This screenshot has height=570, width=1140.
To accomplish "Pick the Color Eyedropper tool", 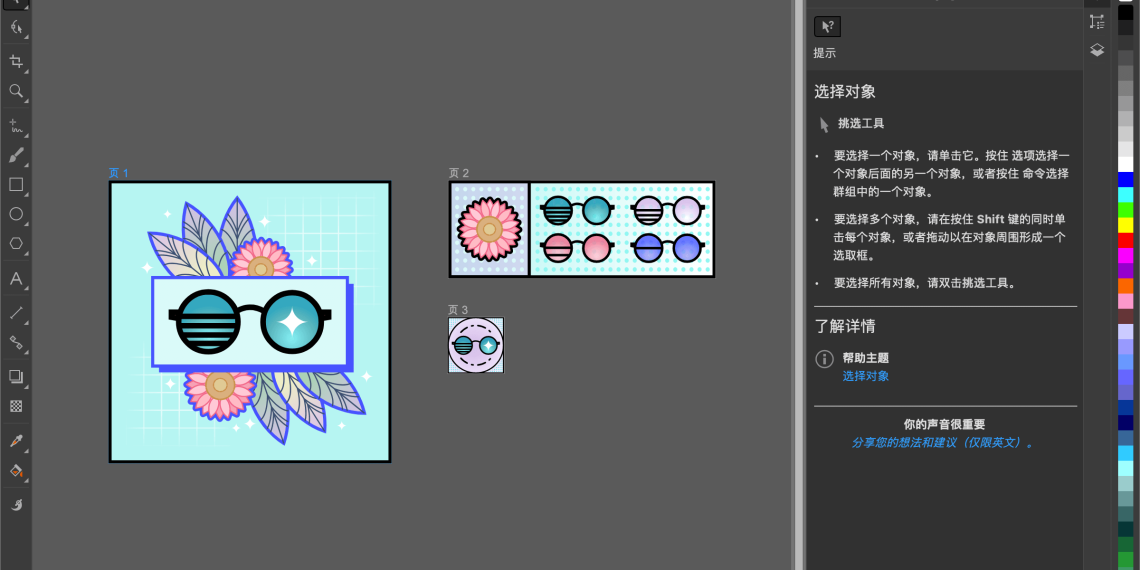I will coord(16,441).
